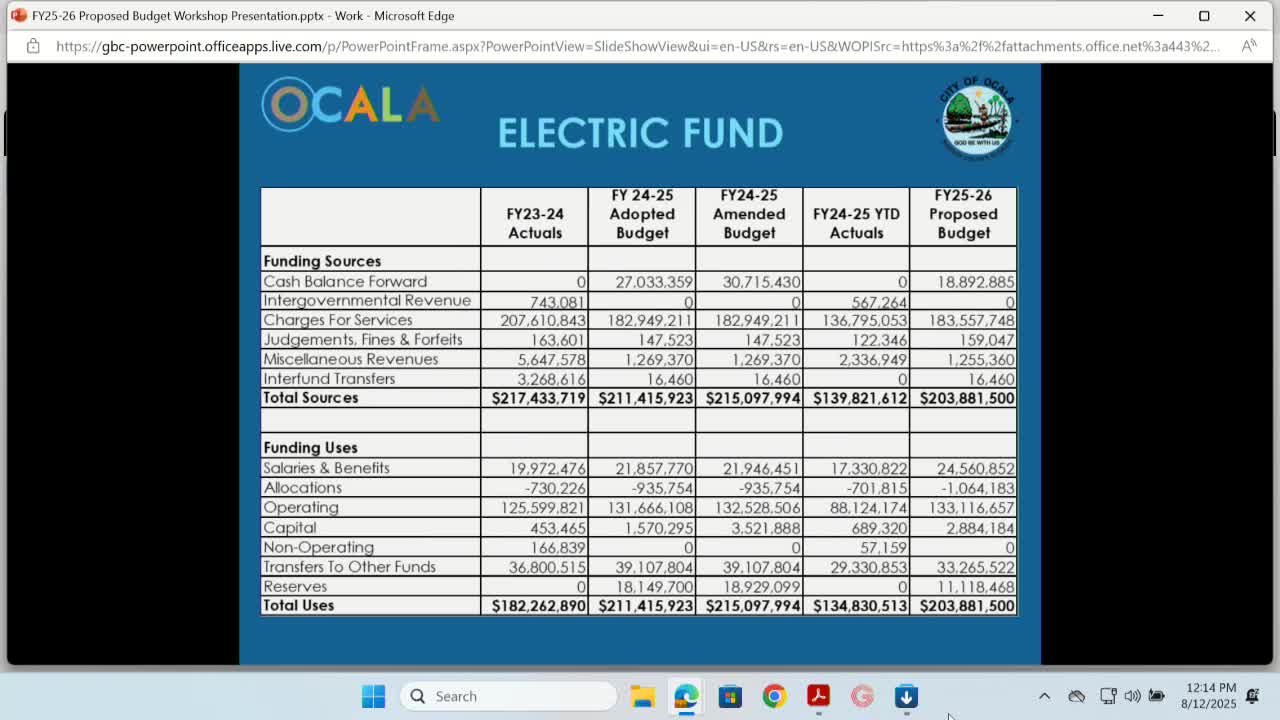Click the Total Uses row label
1280x720 pixels.
point(299,606)
